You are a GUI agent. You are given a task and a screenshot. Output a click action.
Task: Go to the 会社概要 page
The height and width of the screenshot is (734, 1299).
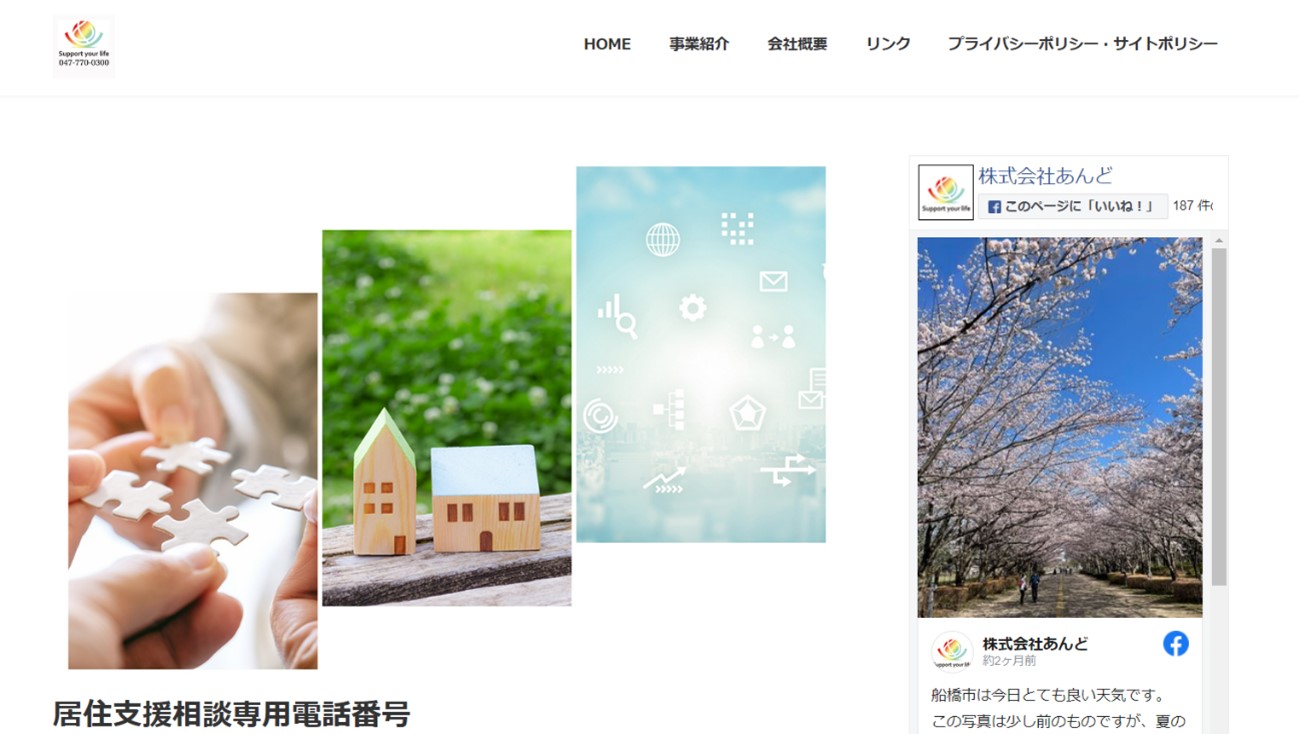tap(797, 44)
